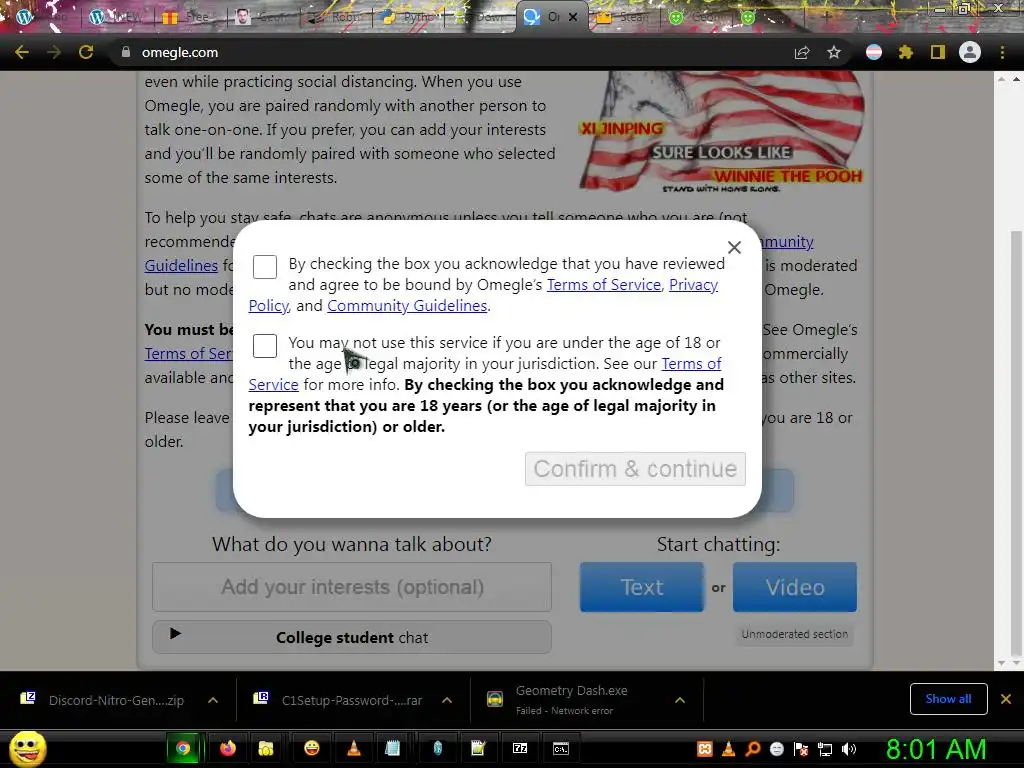Start a Video chat
Viewport: 1024px width, 768px height.
point(794,587)
